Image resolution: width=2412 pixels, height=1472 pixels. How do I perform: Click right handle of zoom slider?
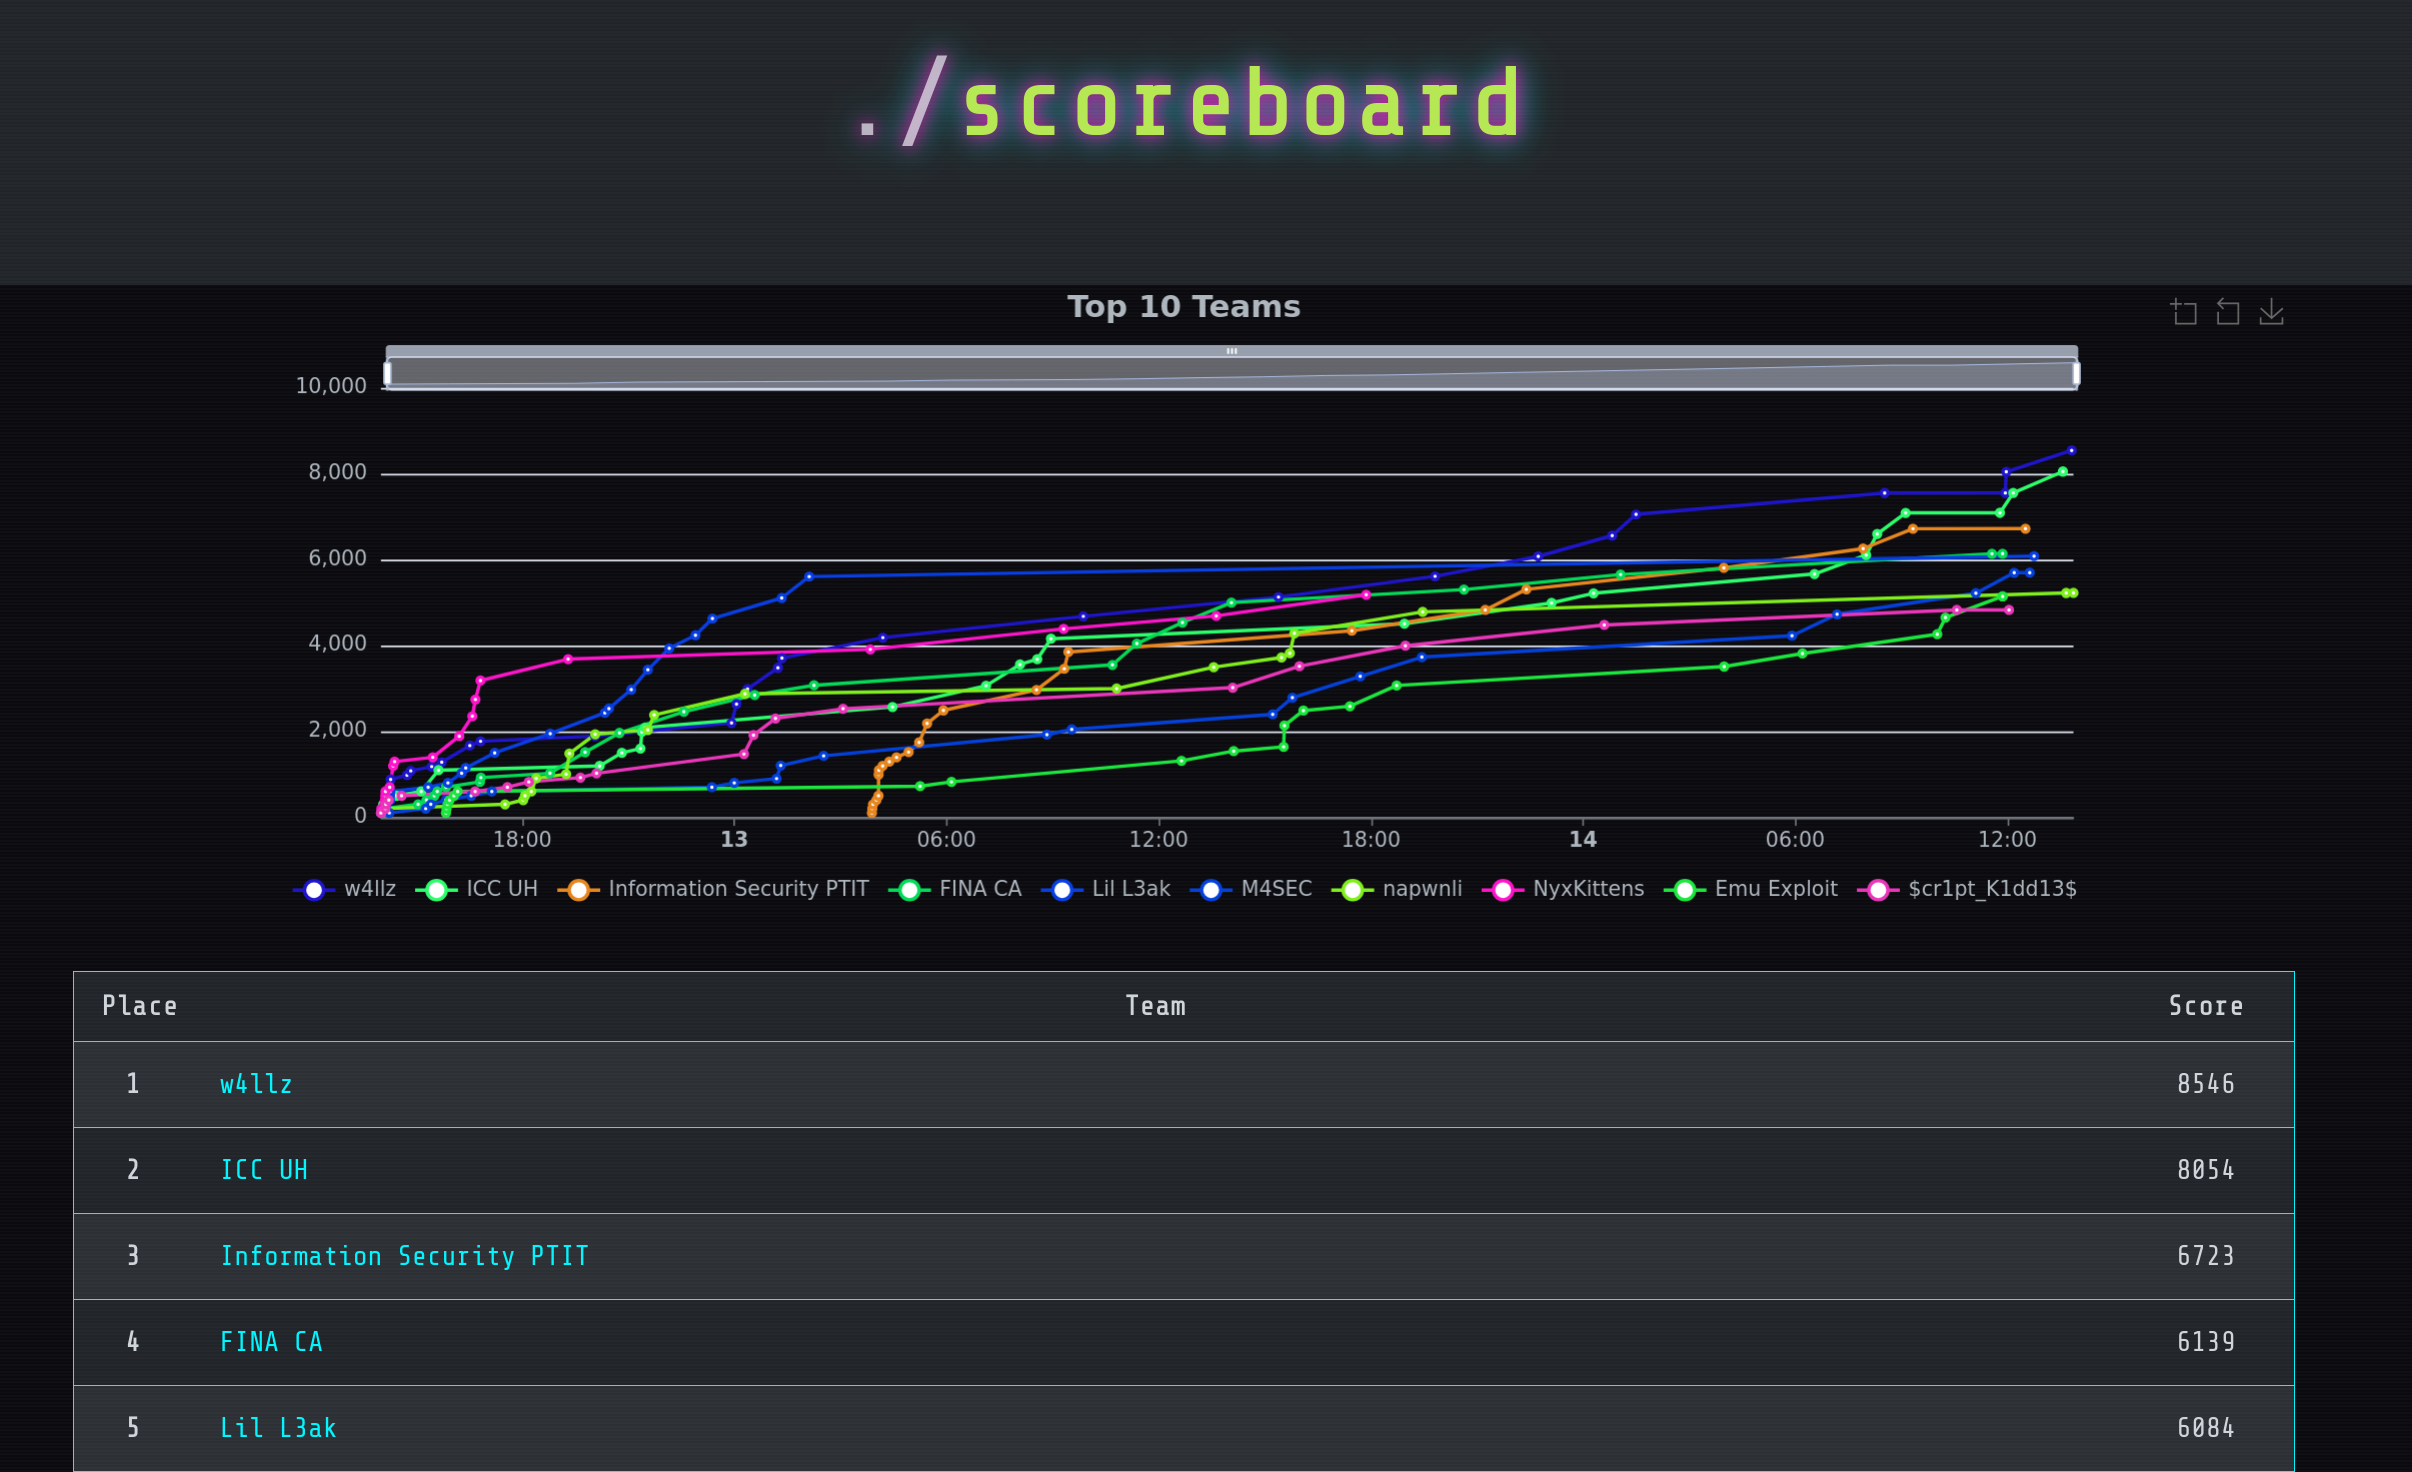tap(2076, 374)
